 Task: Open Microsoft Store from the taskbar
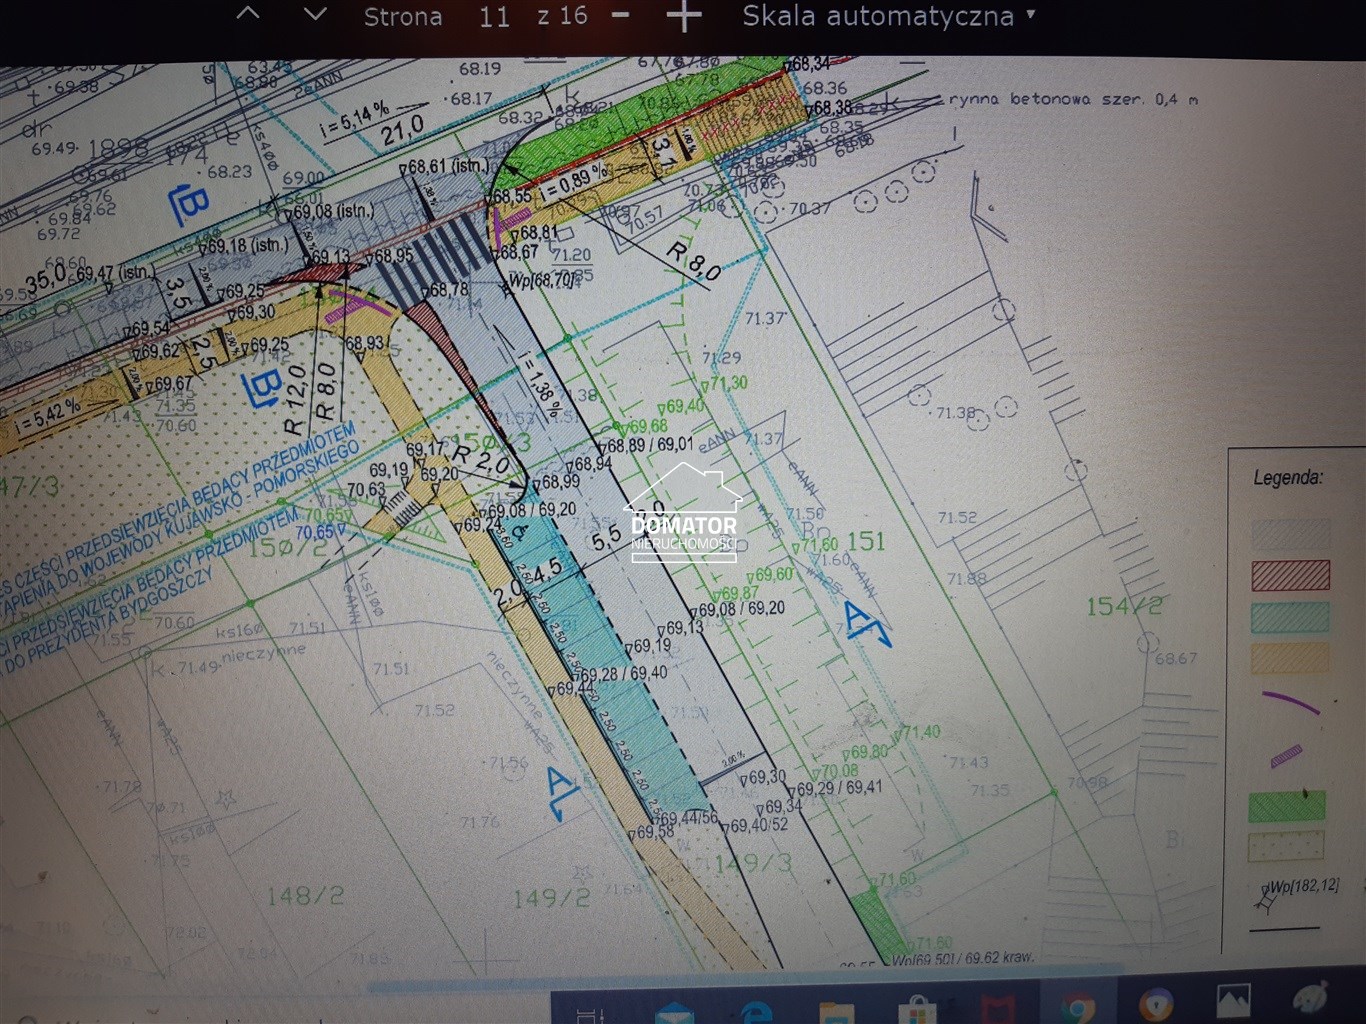(915, 1008)
